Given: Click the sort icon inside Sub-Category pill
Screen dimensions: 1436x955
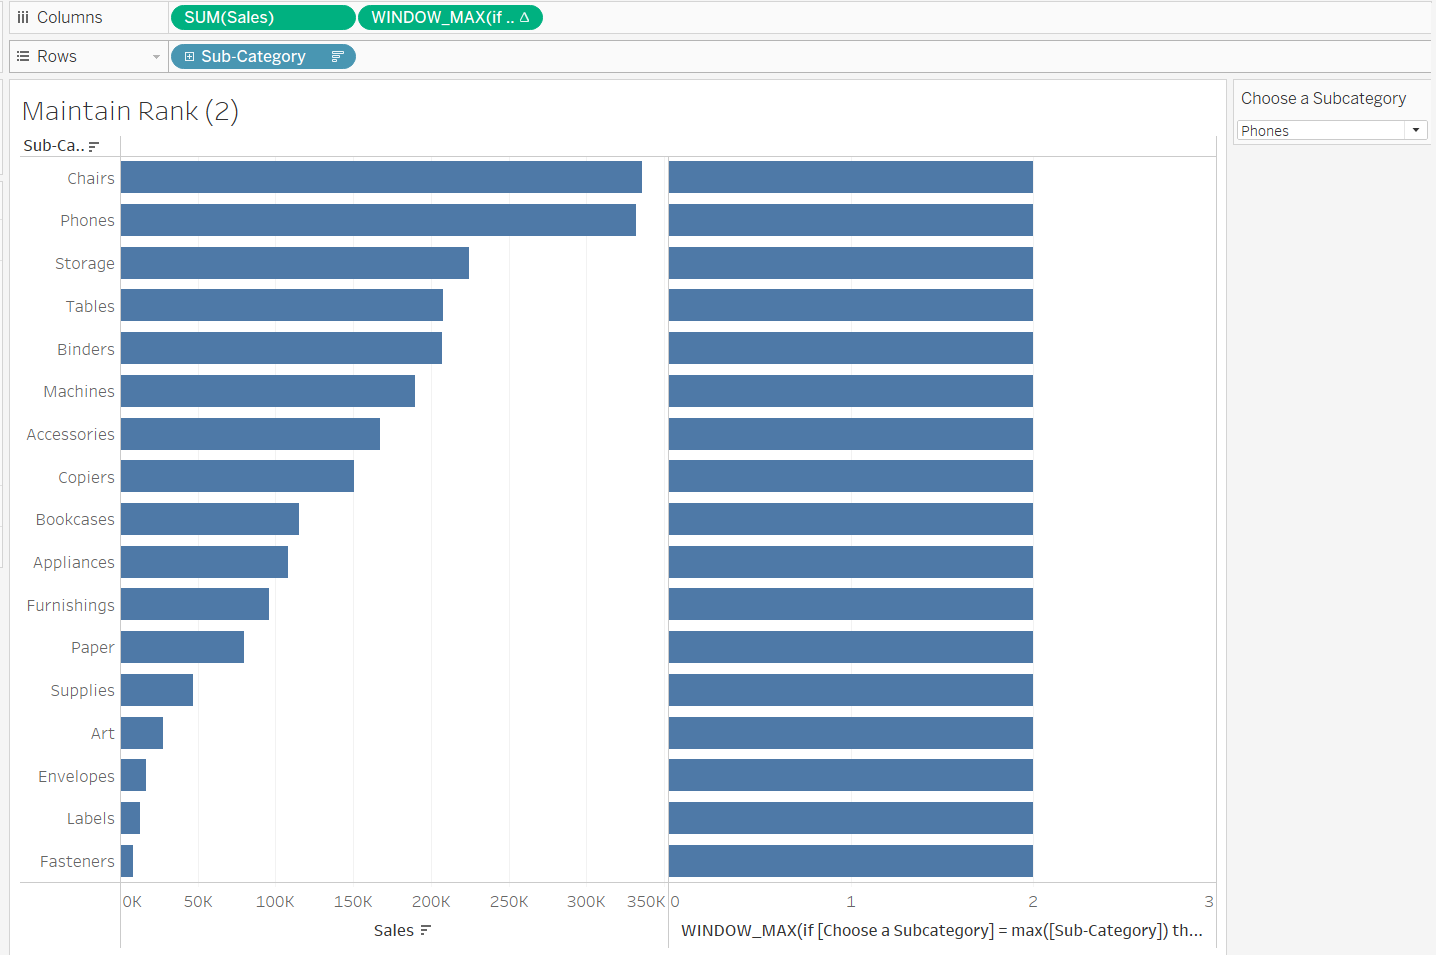Looking at the screenshot, I should [x=337, y=57].
